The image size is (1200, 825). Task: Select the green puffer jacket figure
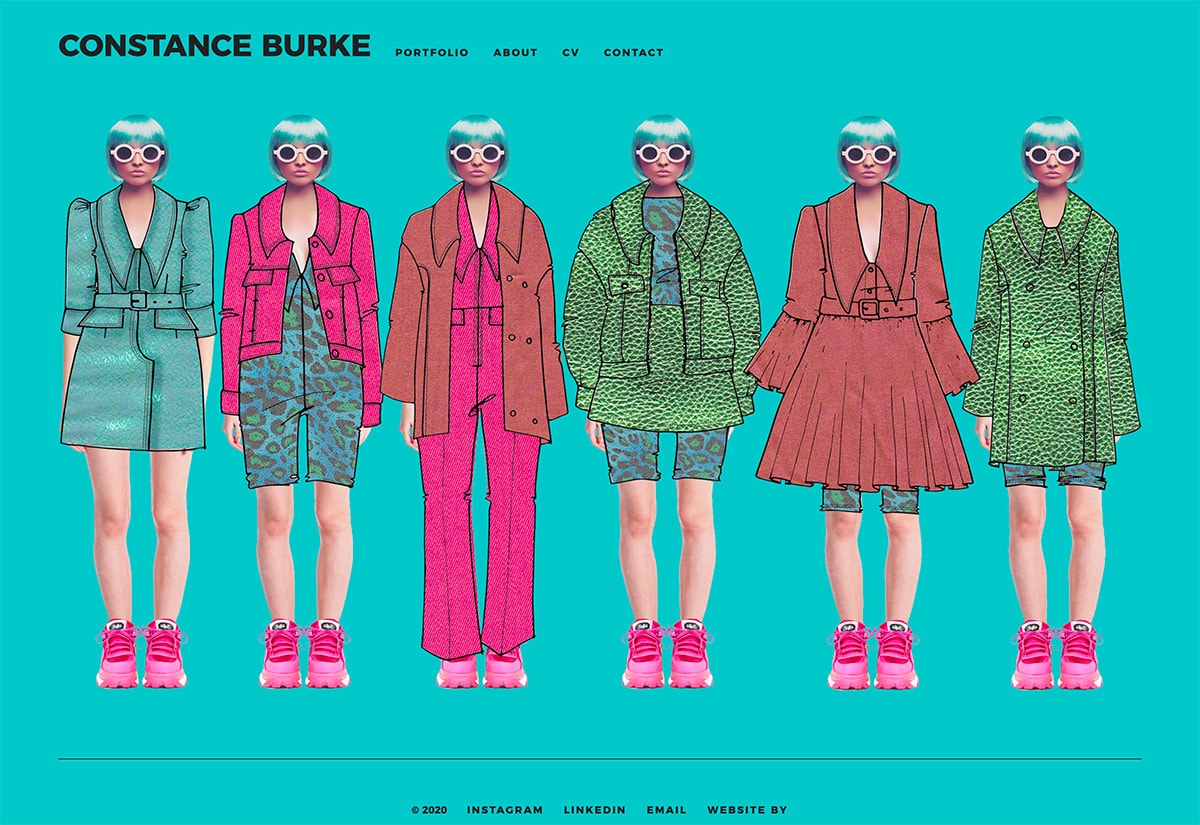click(x=660, y=402)
